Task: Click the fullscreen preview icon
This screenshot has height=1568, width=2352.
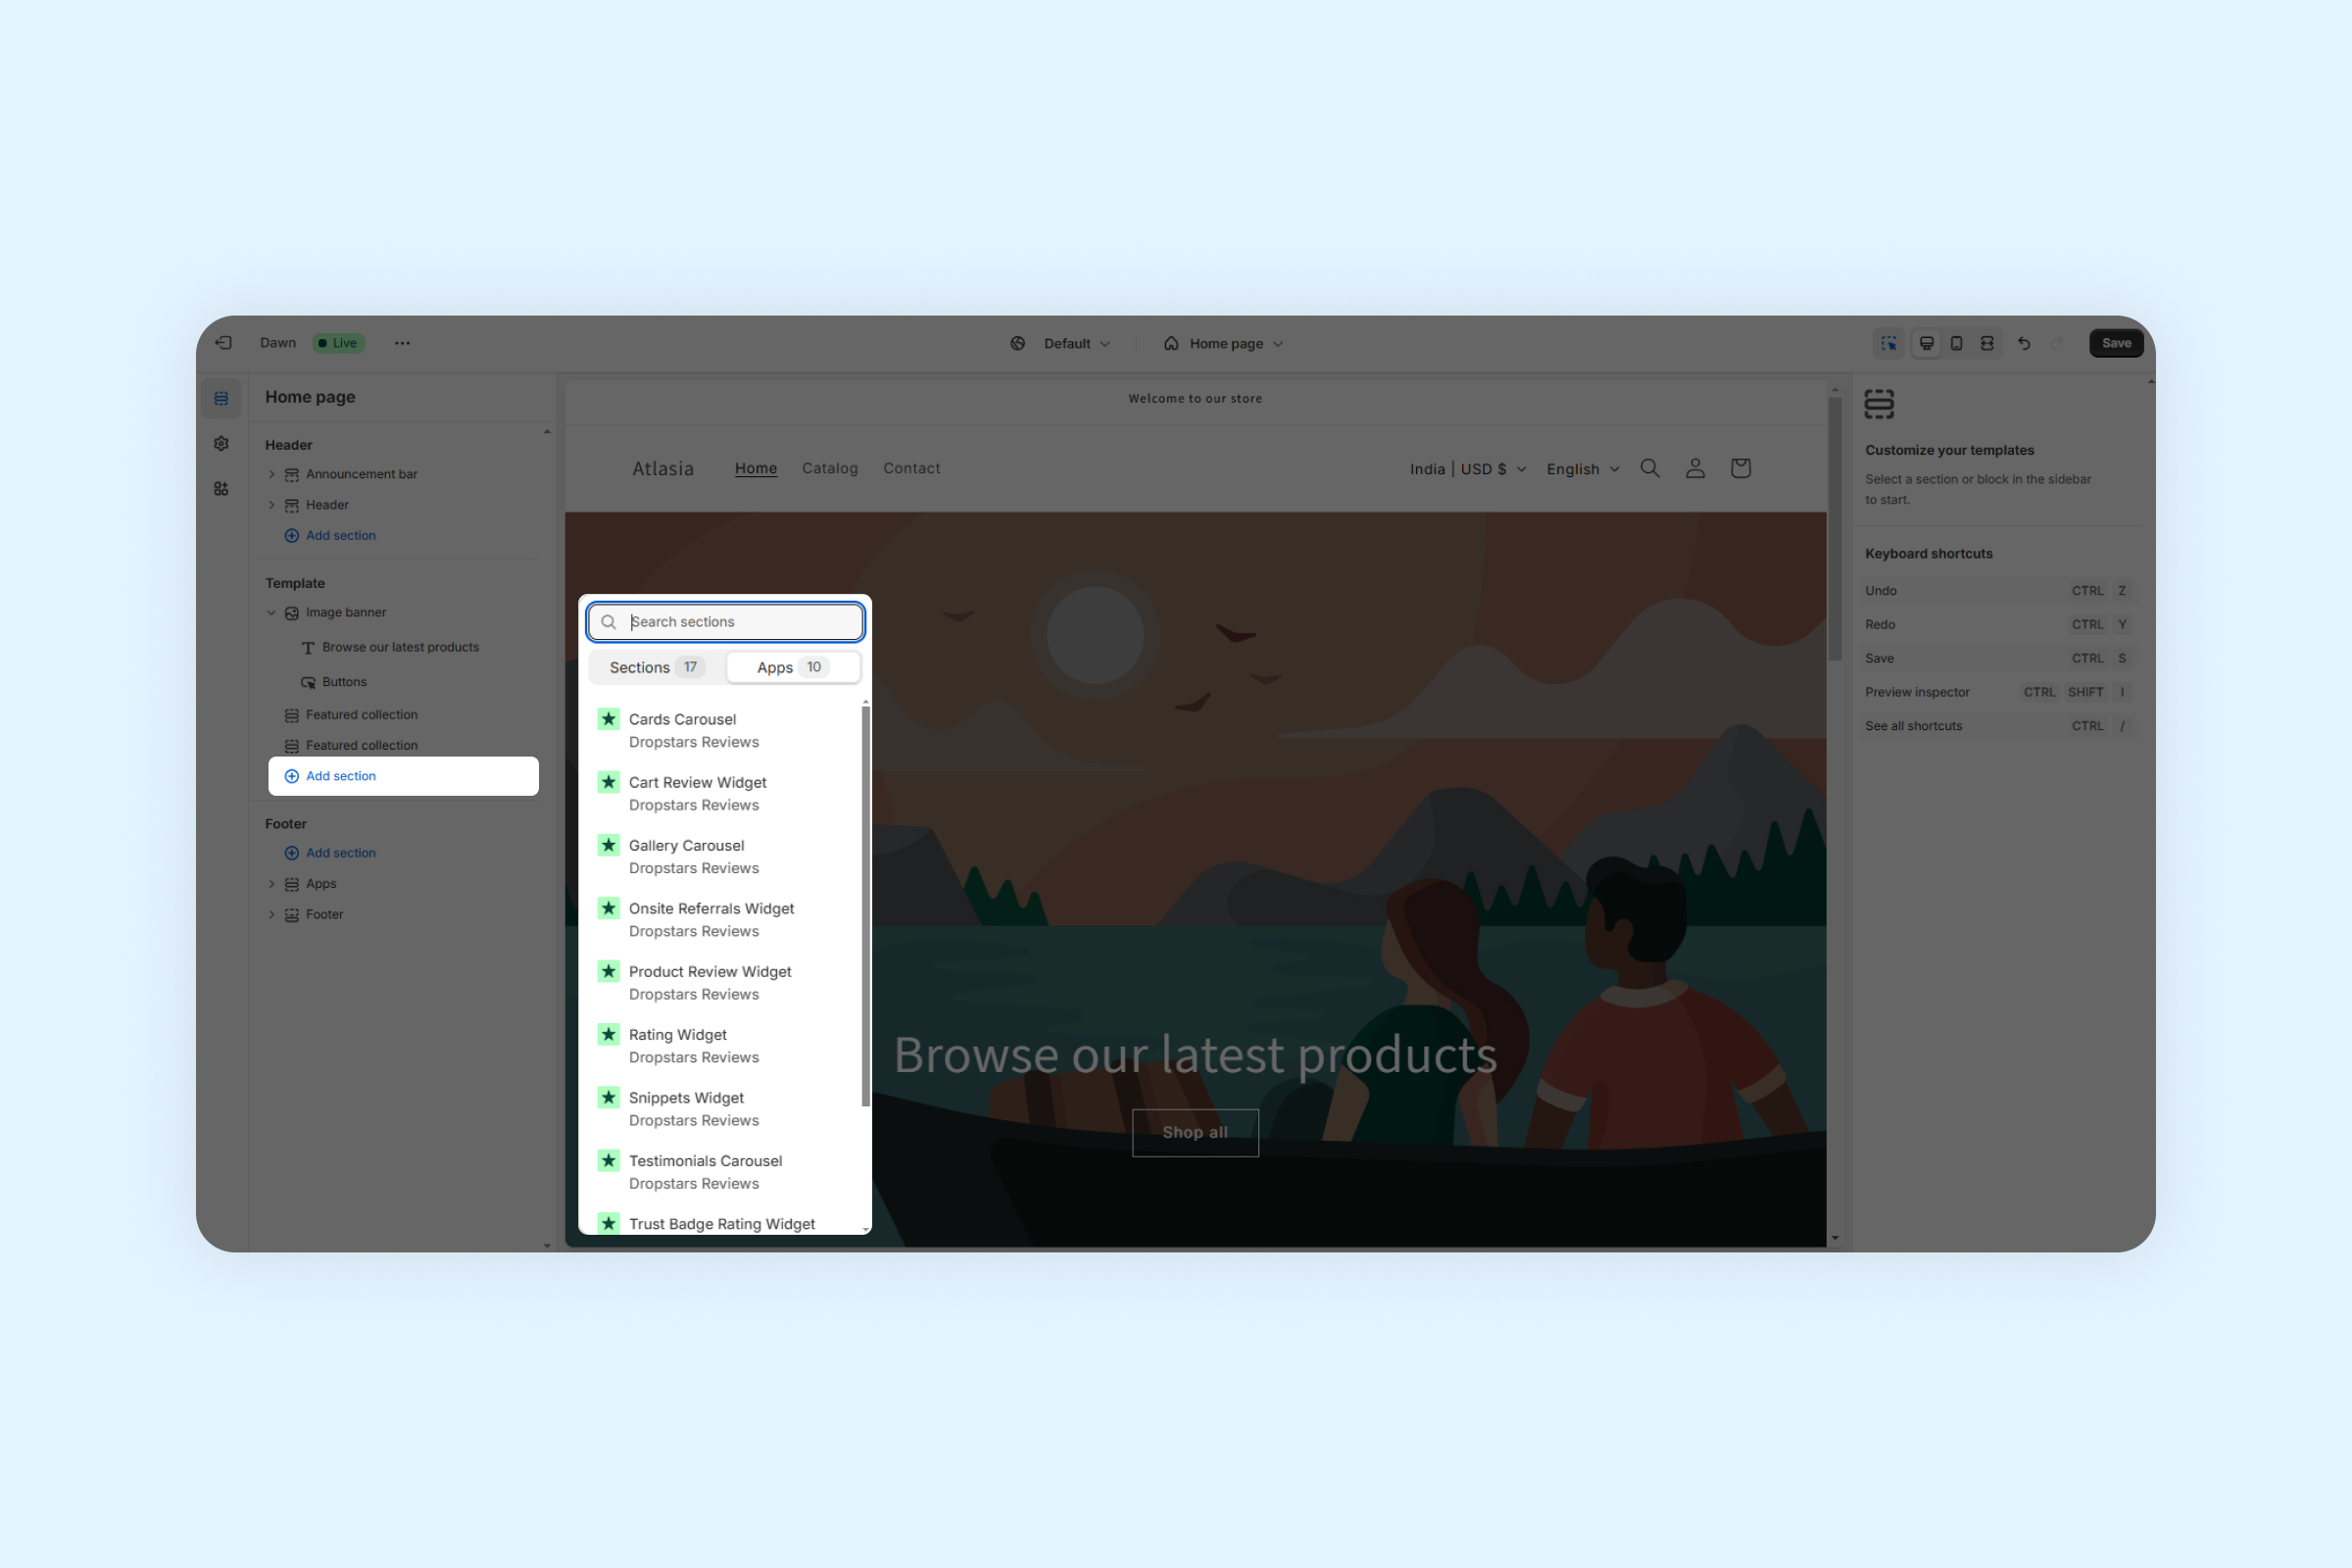Action: point(1987,343)
